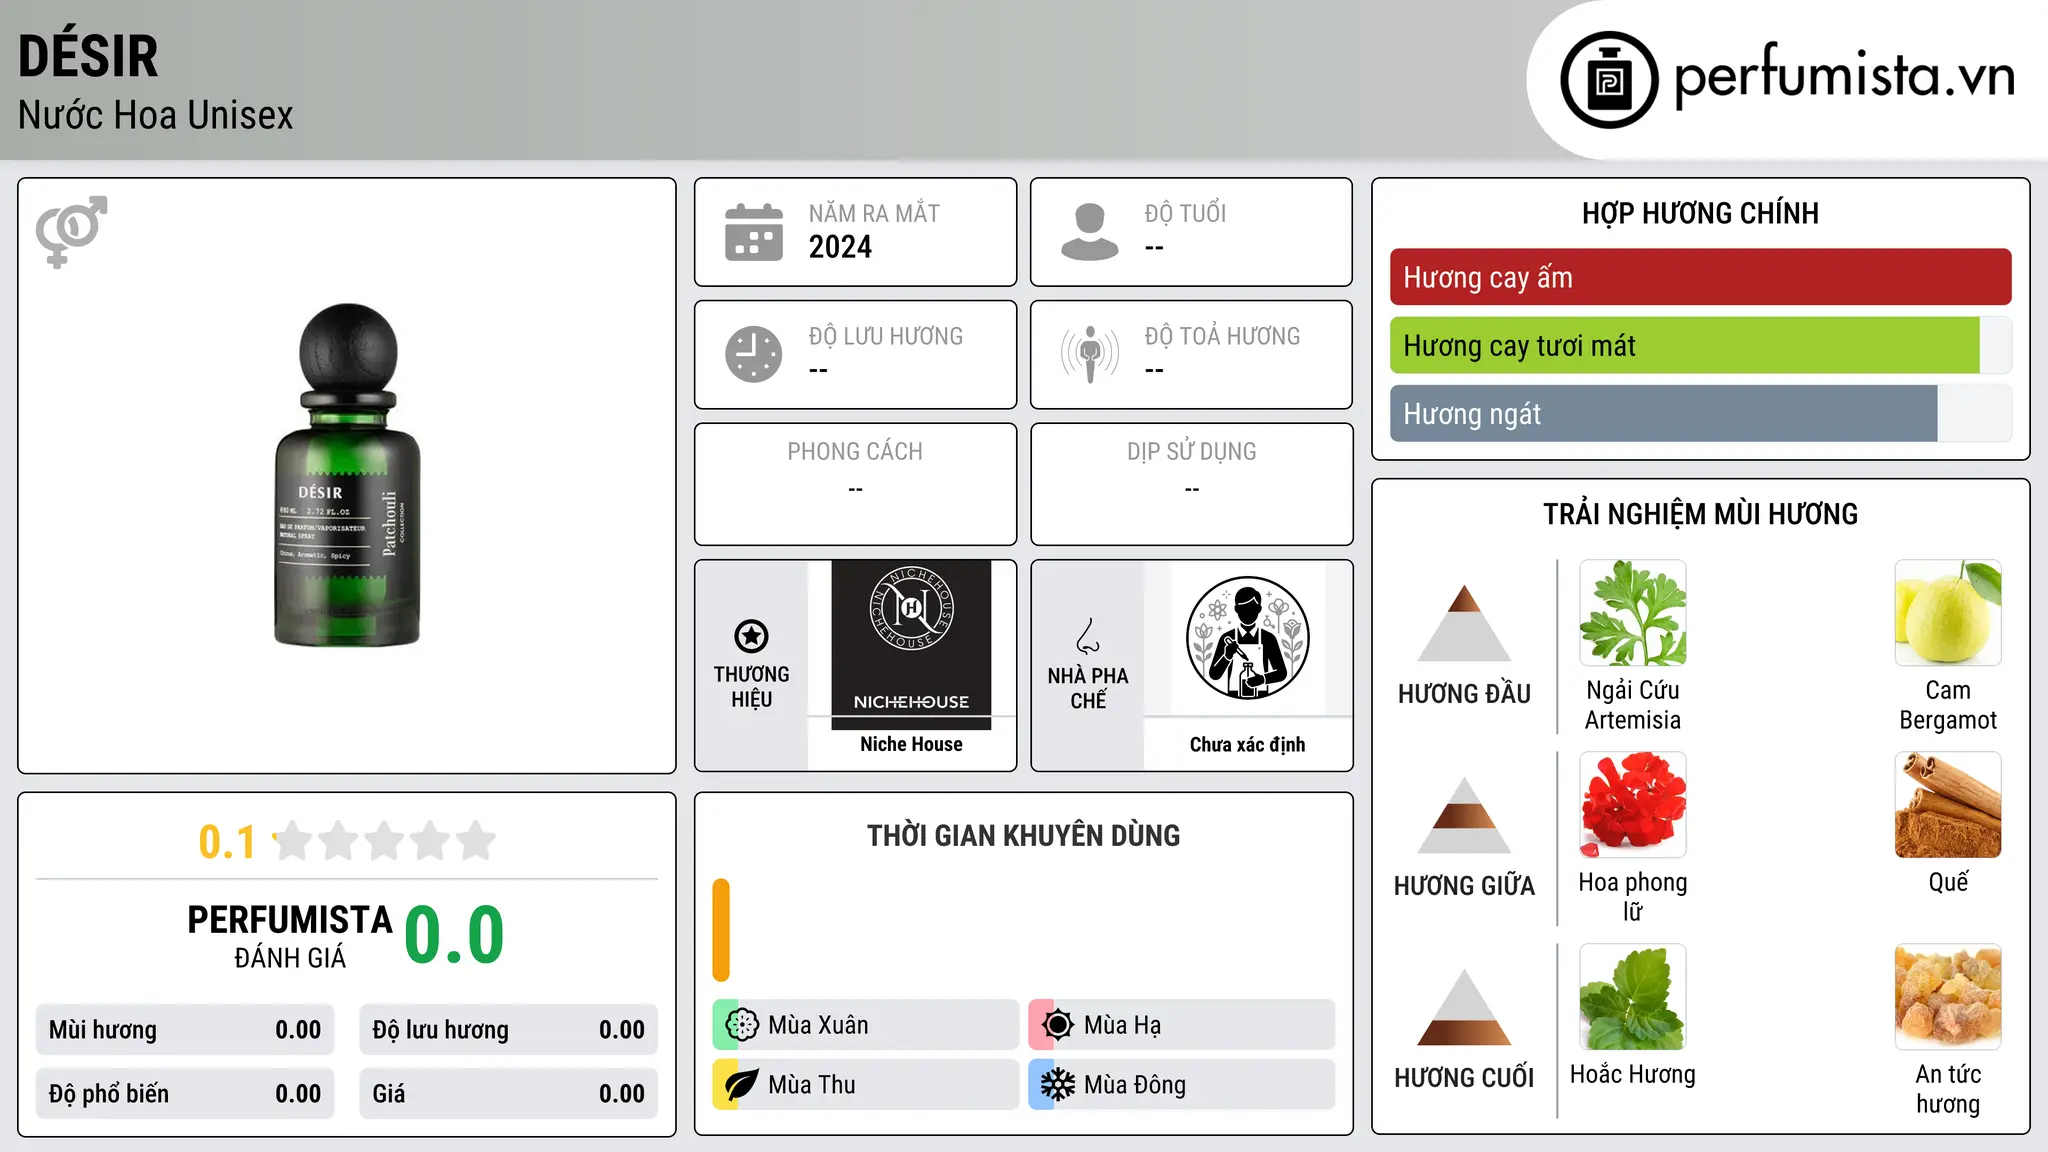Click the nose icon above Nhà pha chế
The width and height of the screenshot is (2048, 1152).
coord(1088,636)
